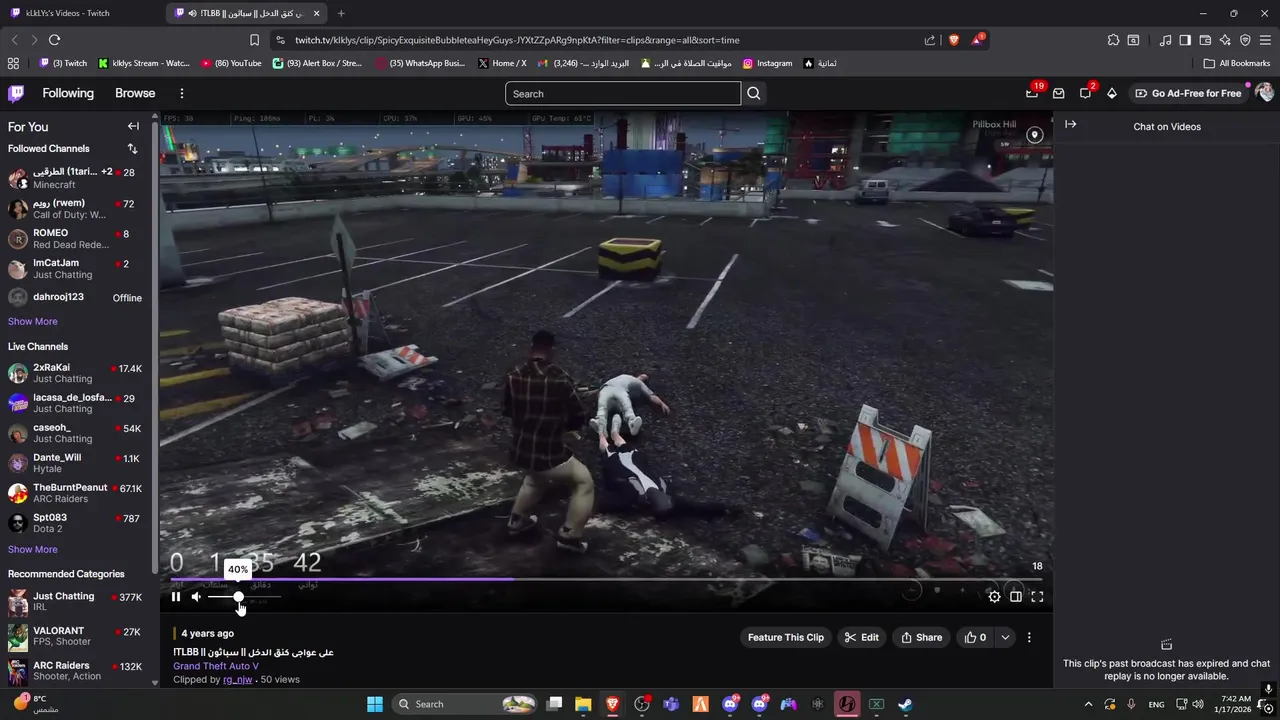This screenshot has width=1280, height=720.
Task: Pause the clip with the pause button
Action: [176, 597]
